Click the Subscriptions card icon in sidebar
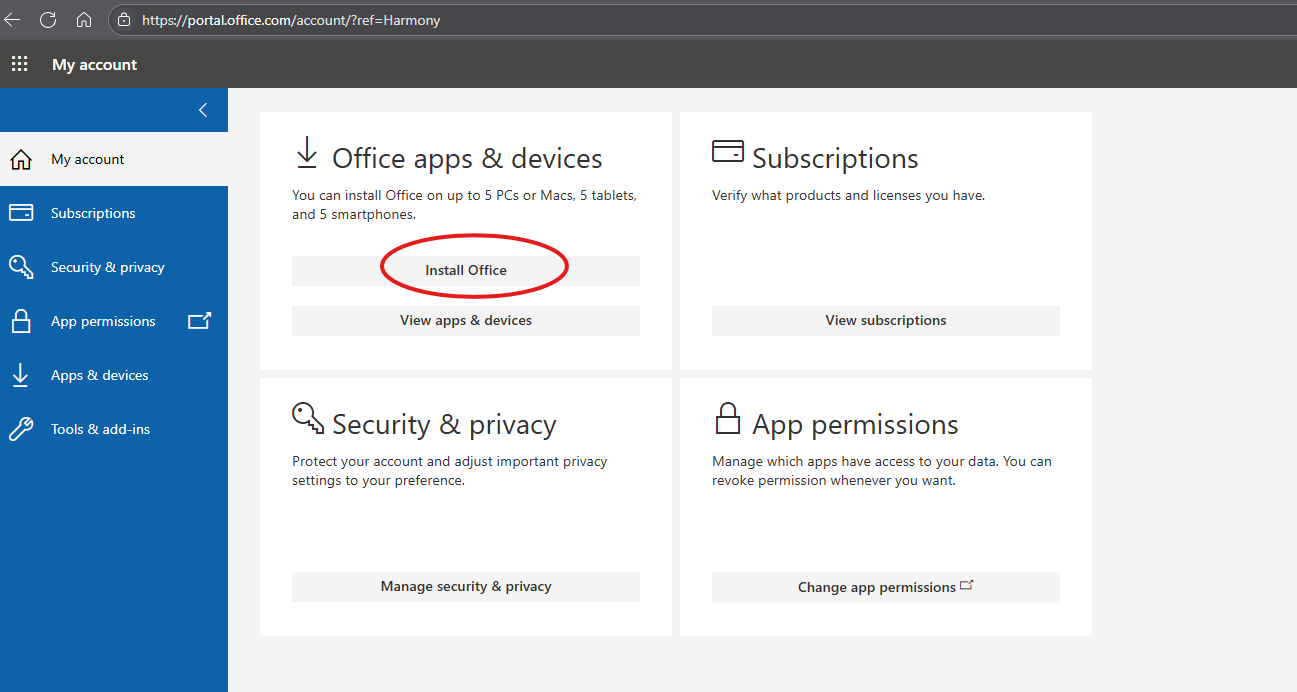The height and width of the screenshot is (692, 1297). pyautogui.click(x=20, y=213)
